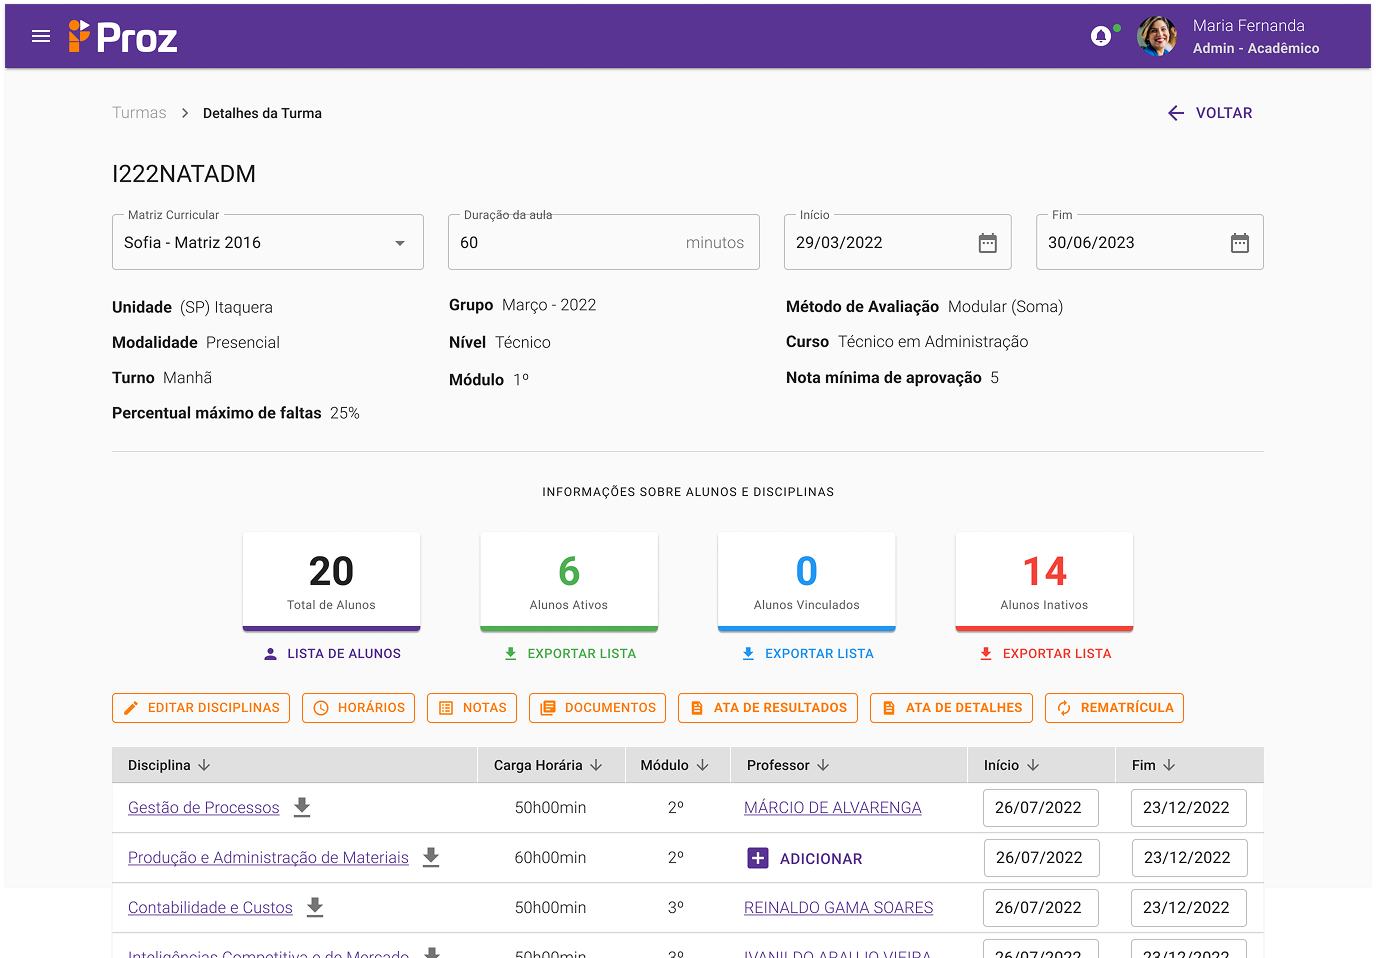Download Gestão de Processos discipline file

pos(302,807)
